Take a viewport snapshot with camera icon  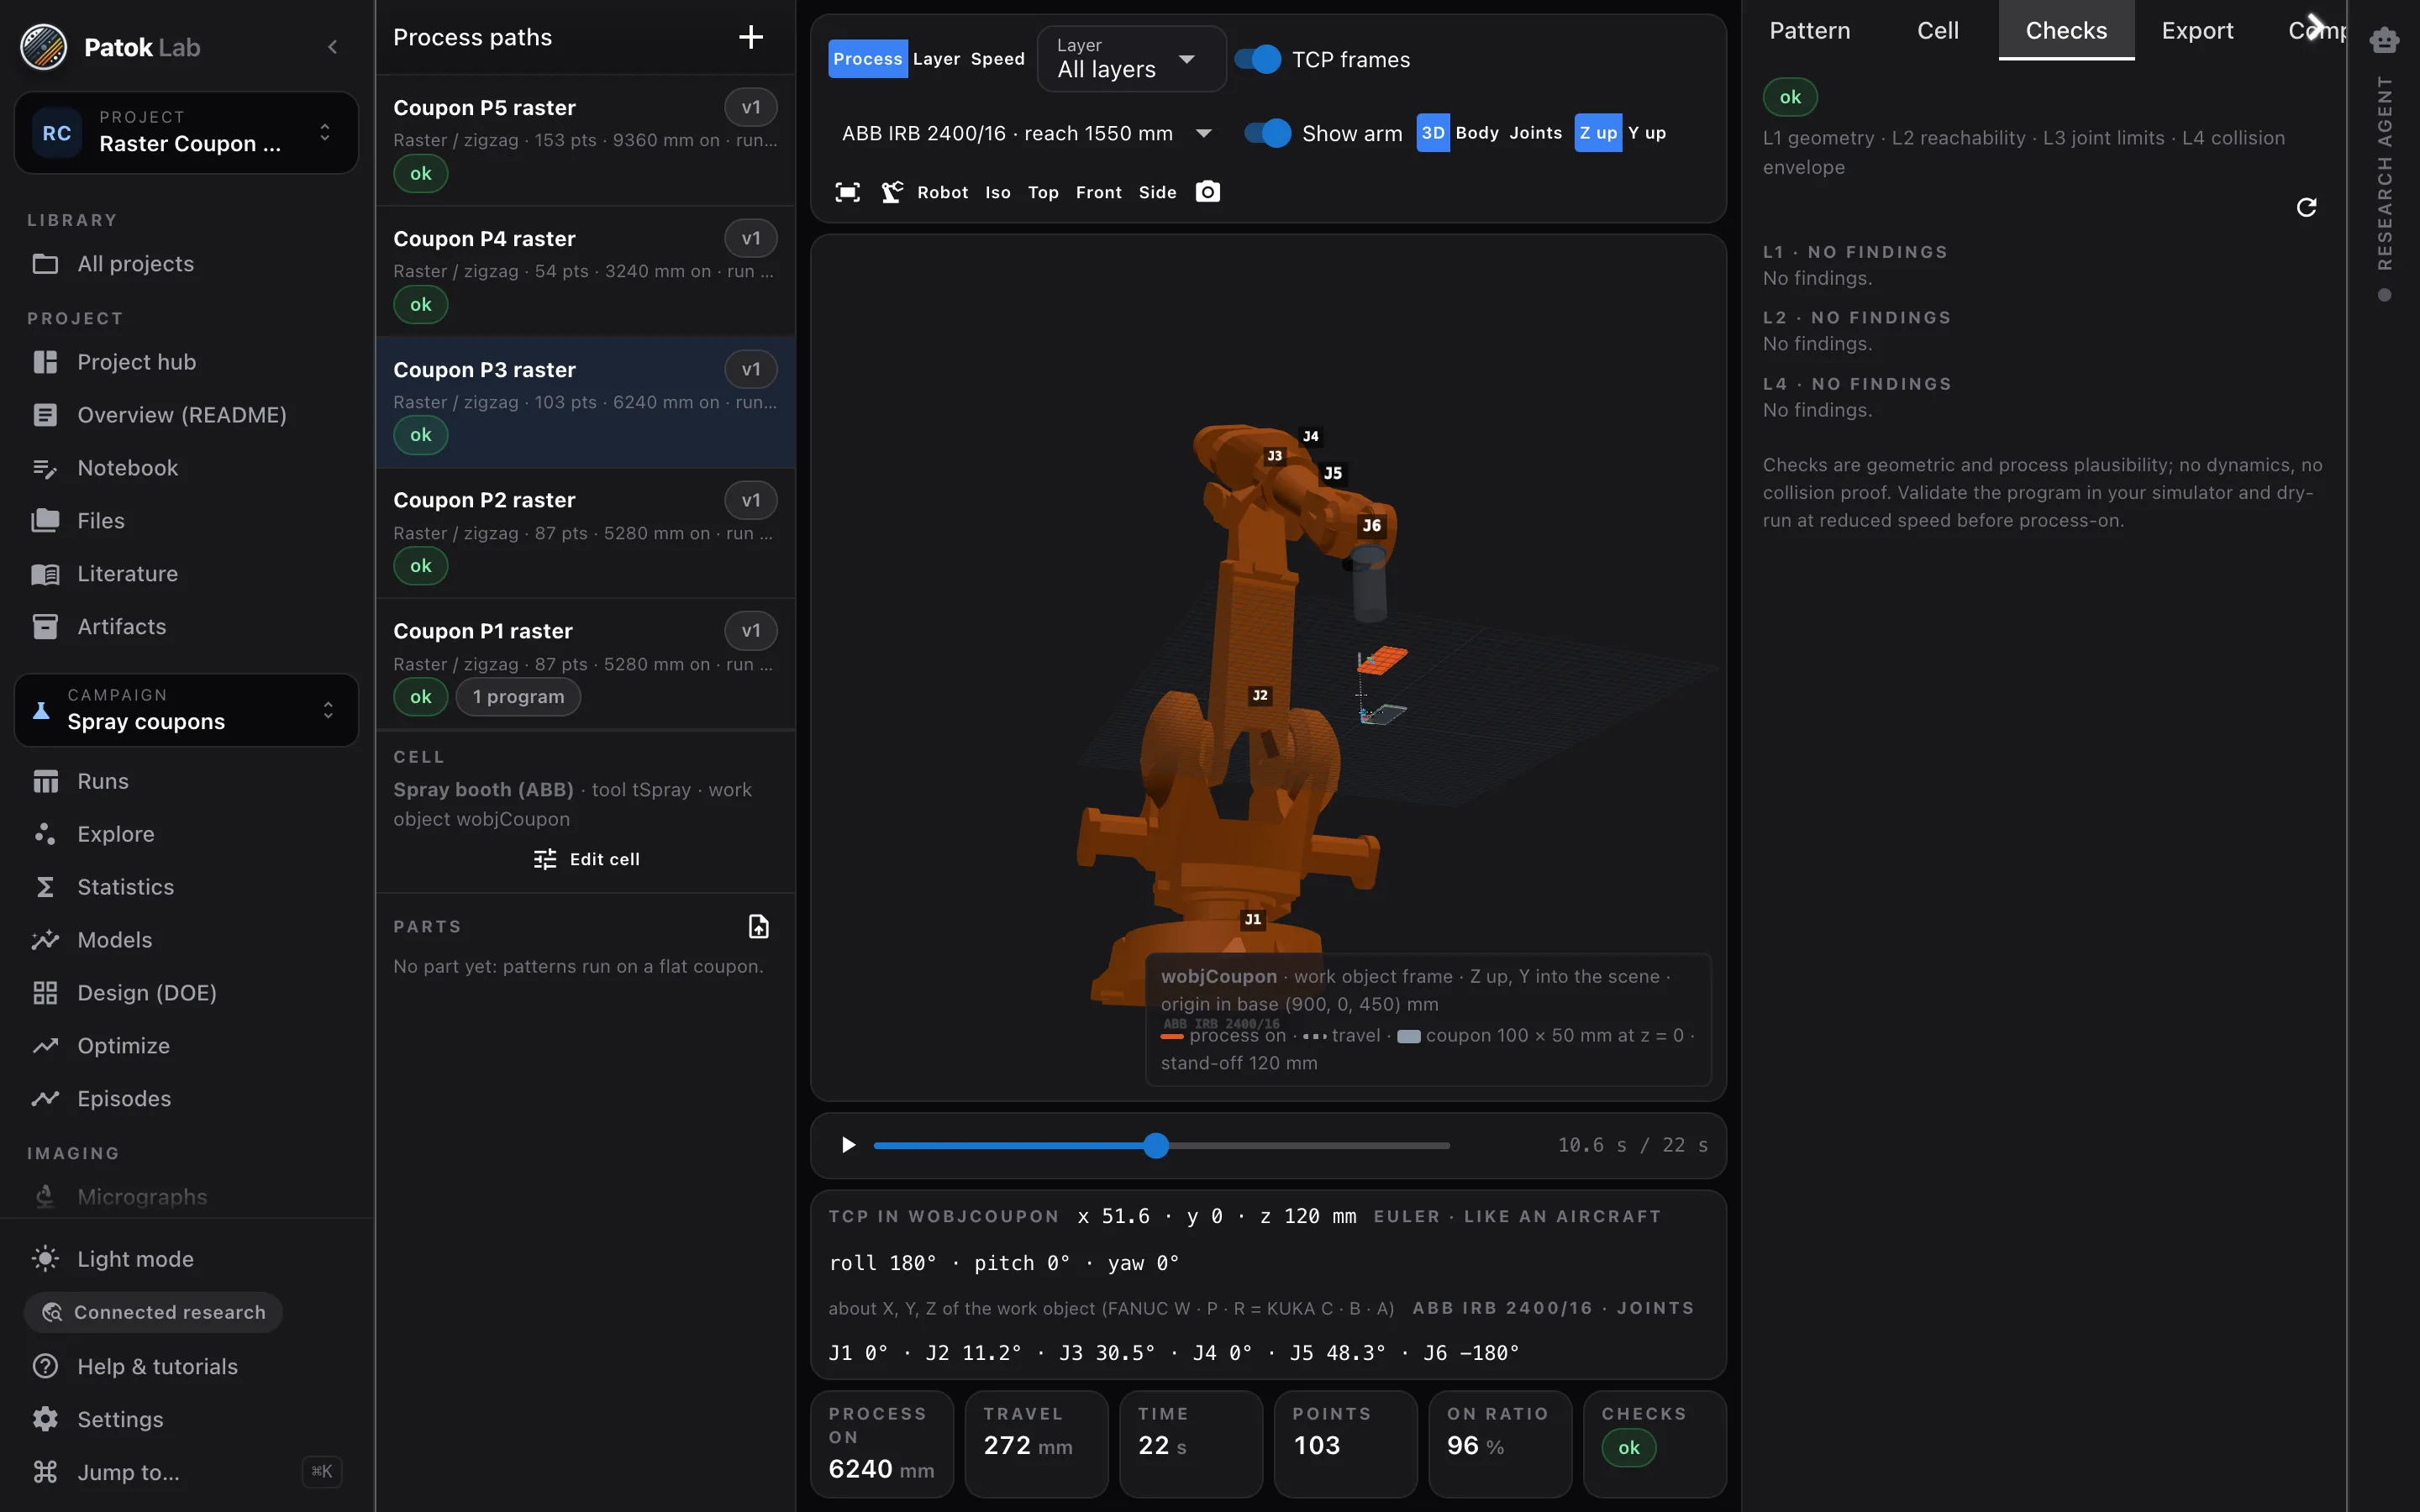(x=1208, y=192)
